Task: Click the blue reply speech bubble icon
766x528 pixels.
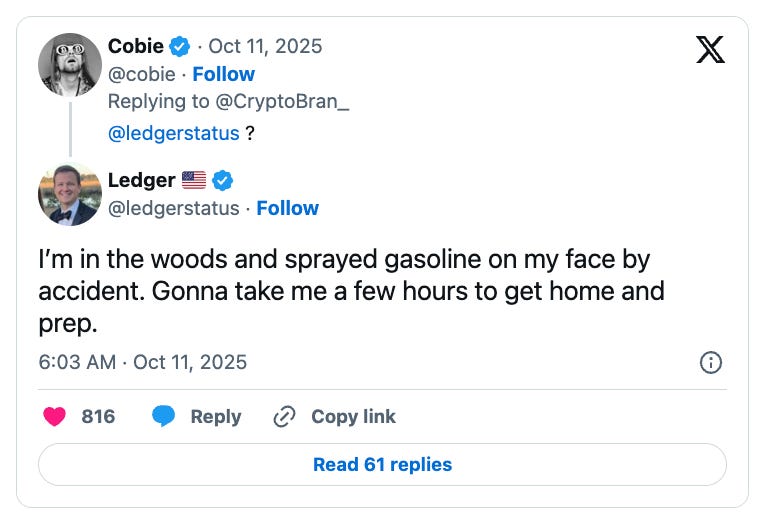Action: tap(164, 417)
